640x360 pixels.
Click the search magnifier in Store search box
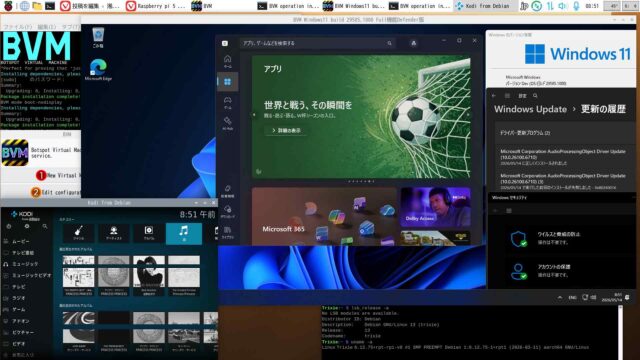389,43
